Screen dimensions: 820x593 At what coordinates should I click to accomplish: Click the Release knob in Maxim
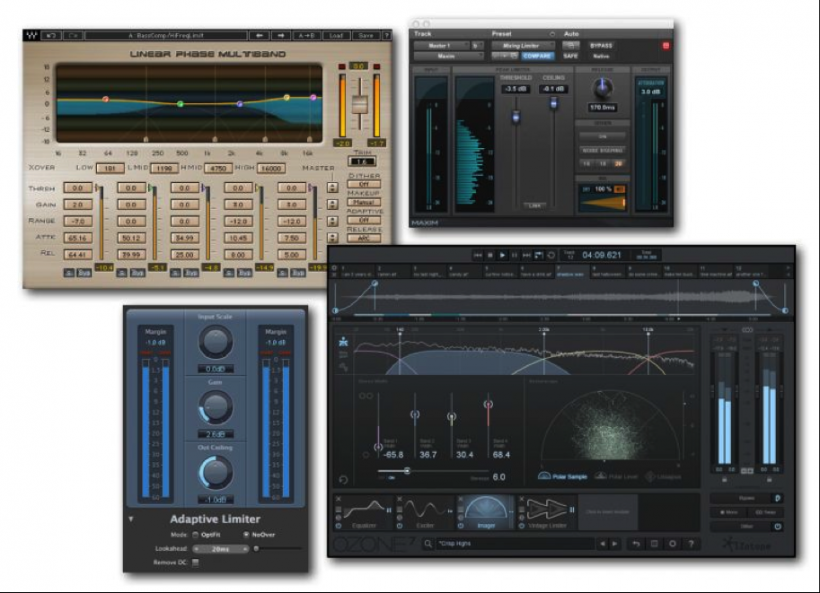click(602, 88)
